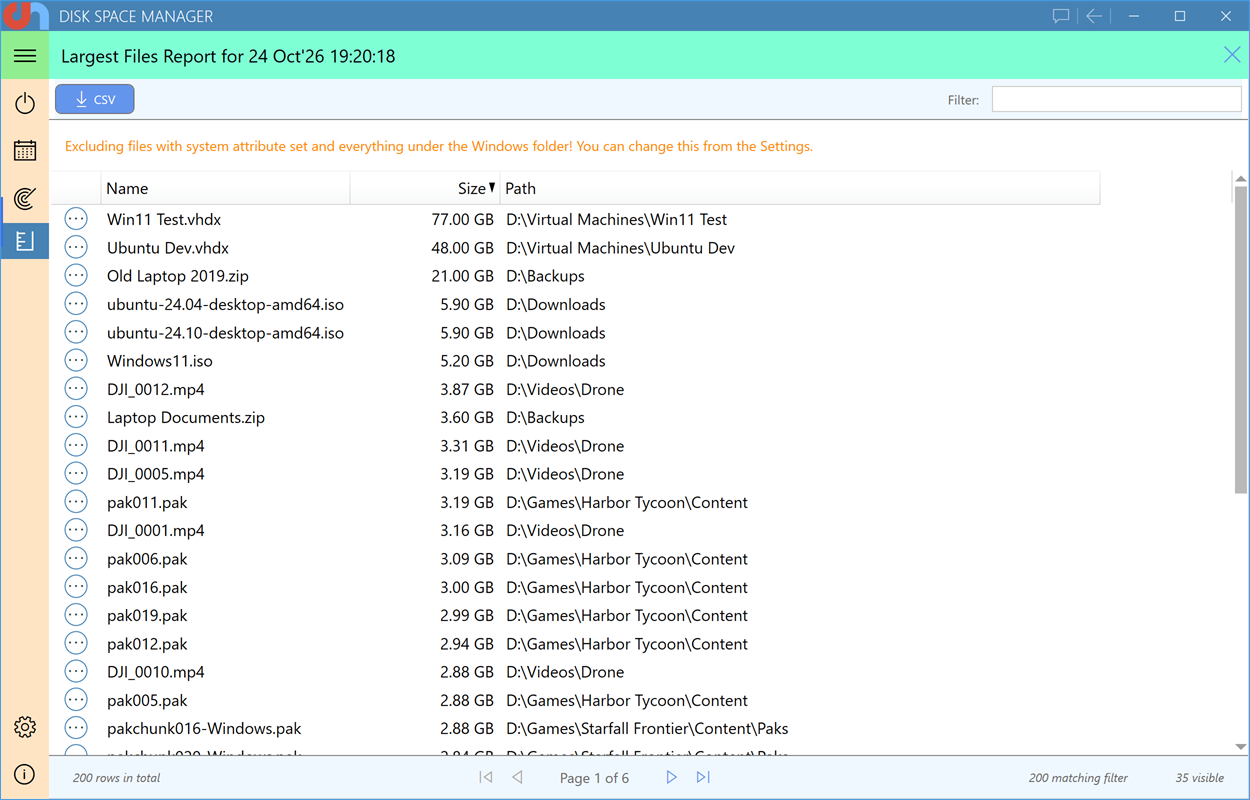The height and width of the screenshot is (800, 1250).
Task: Open actions menu for pak016.pak
Action: (x=76, y=587)
